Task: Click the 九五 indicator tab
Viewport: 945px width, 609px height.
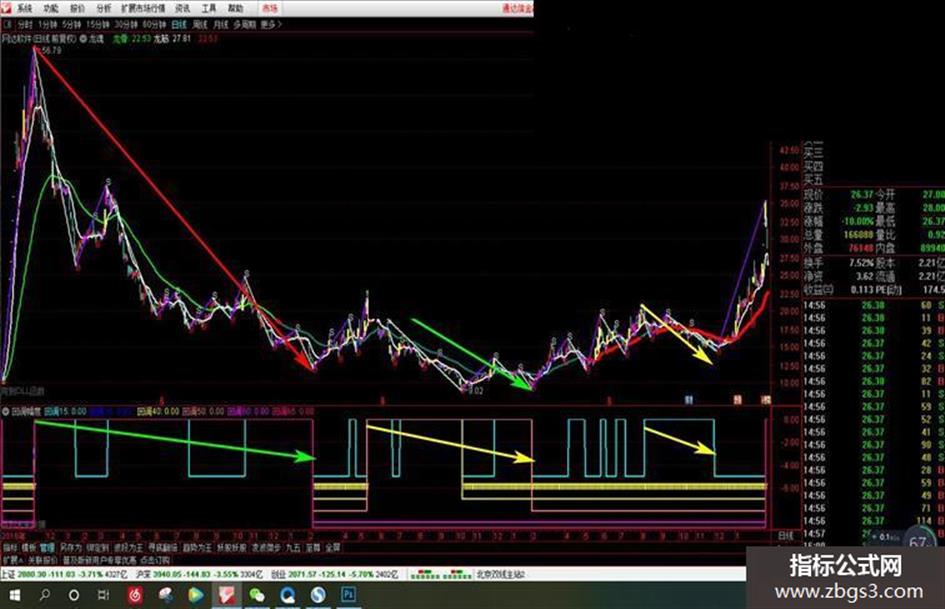Action: [x=293, y=548]
